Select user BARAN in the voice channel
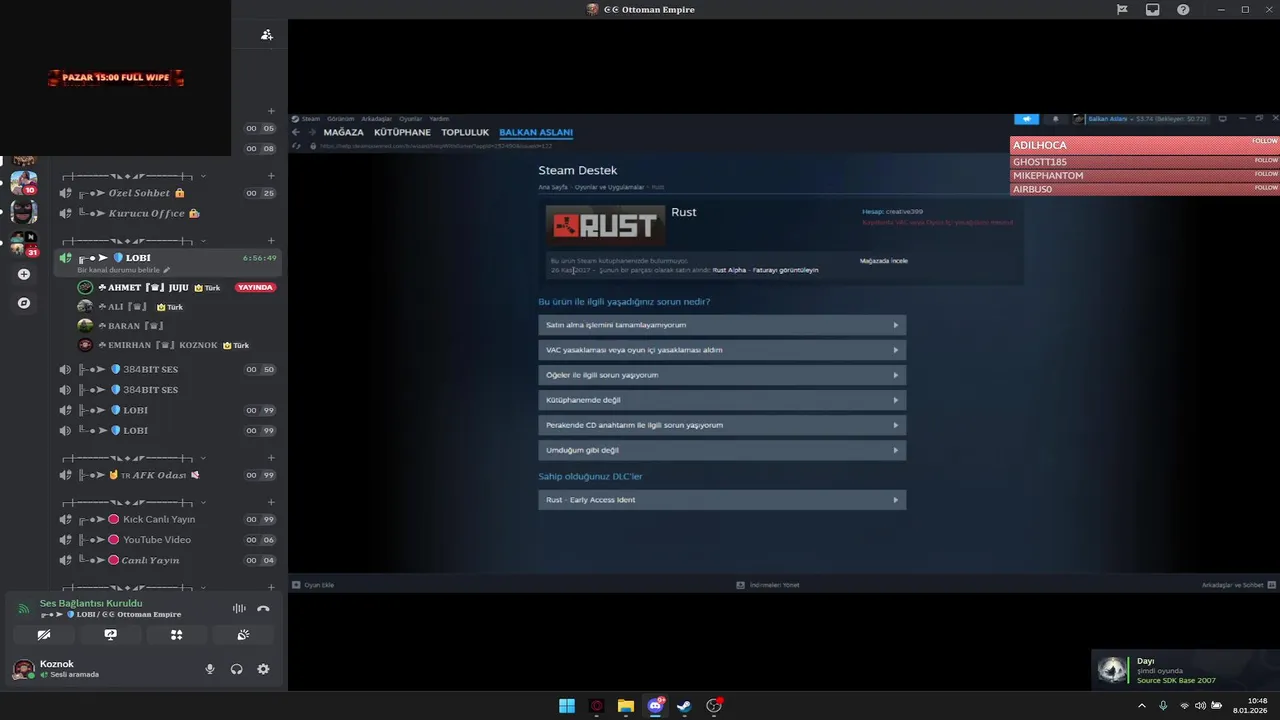 [x=177, y=326]
